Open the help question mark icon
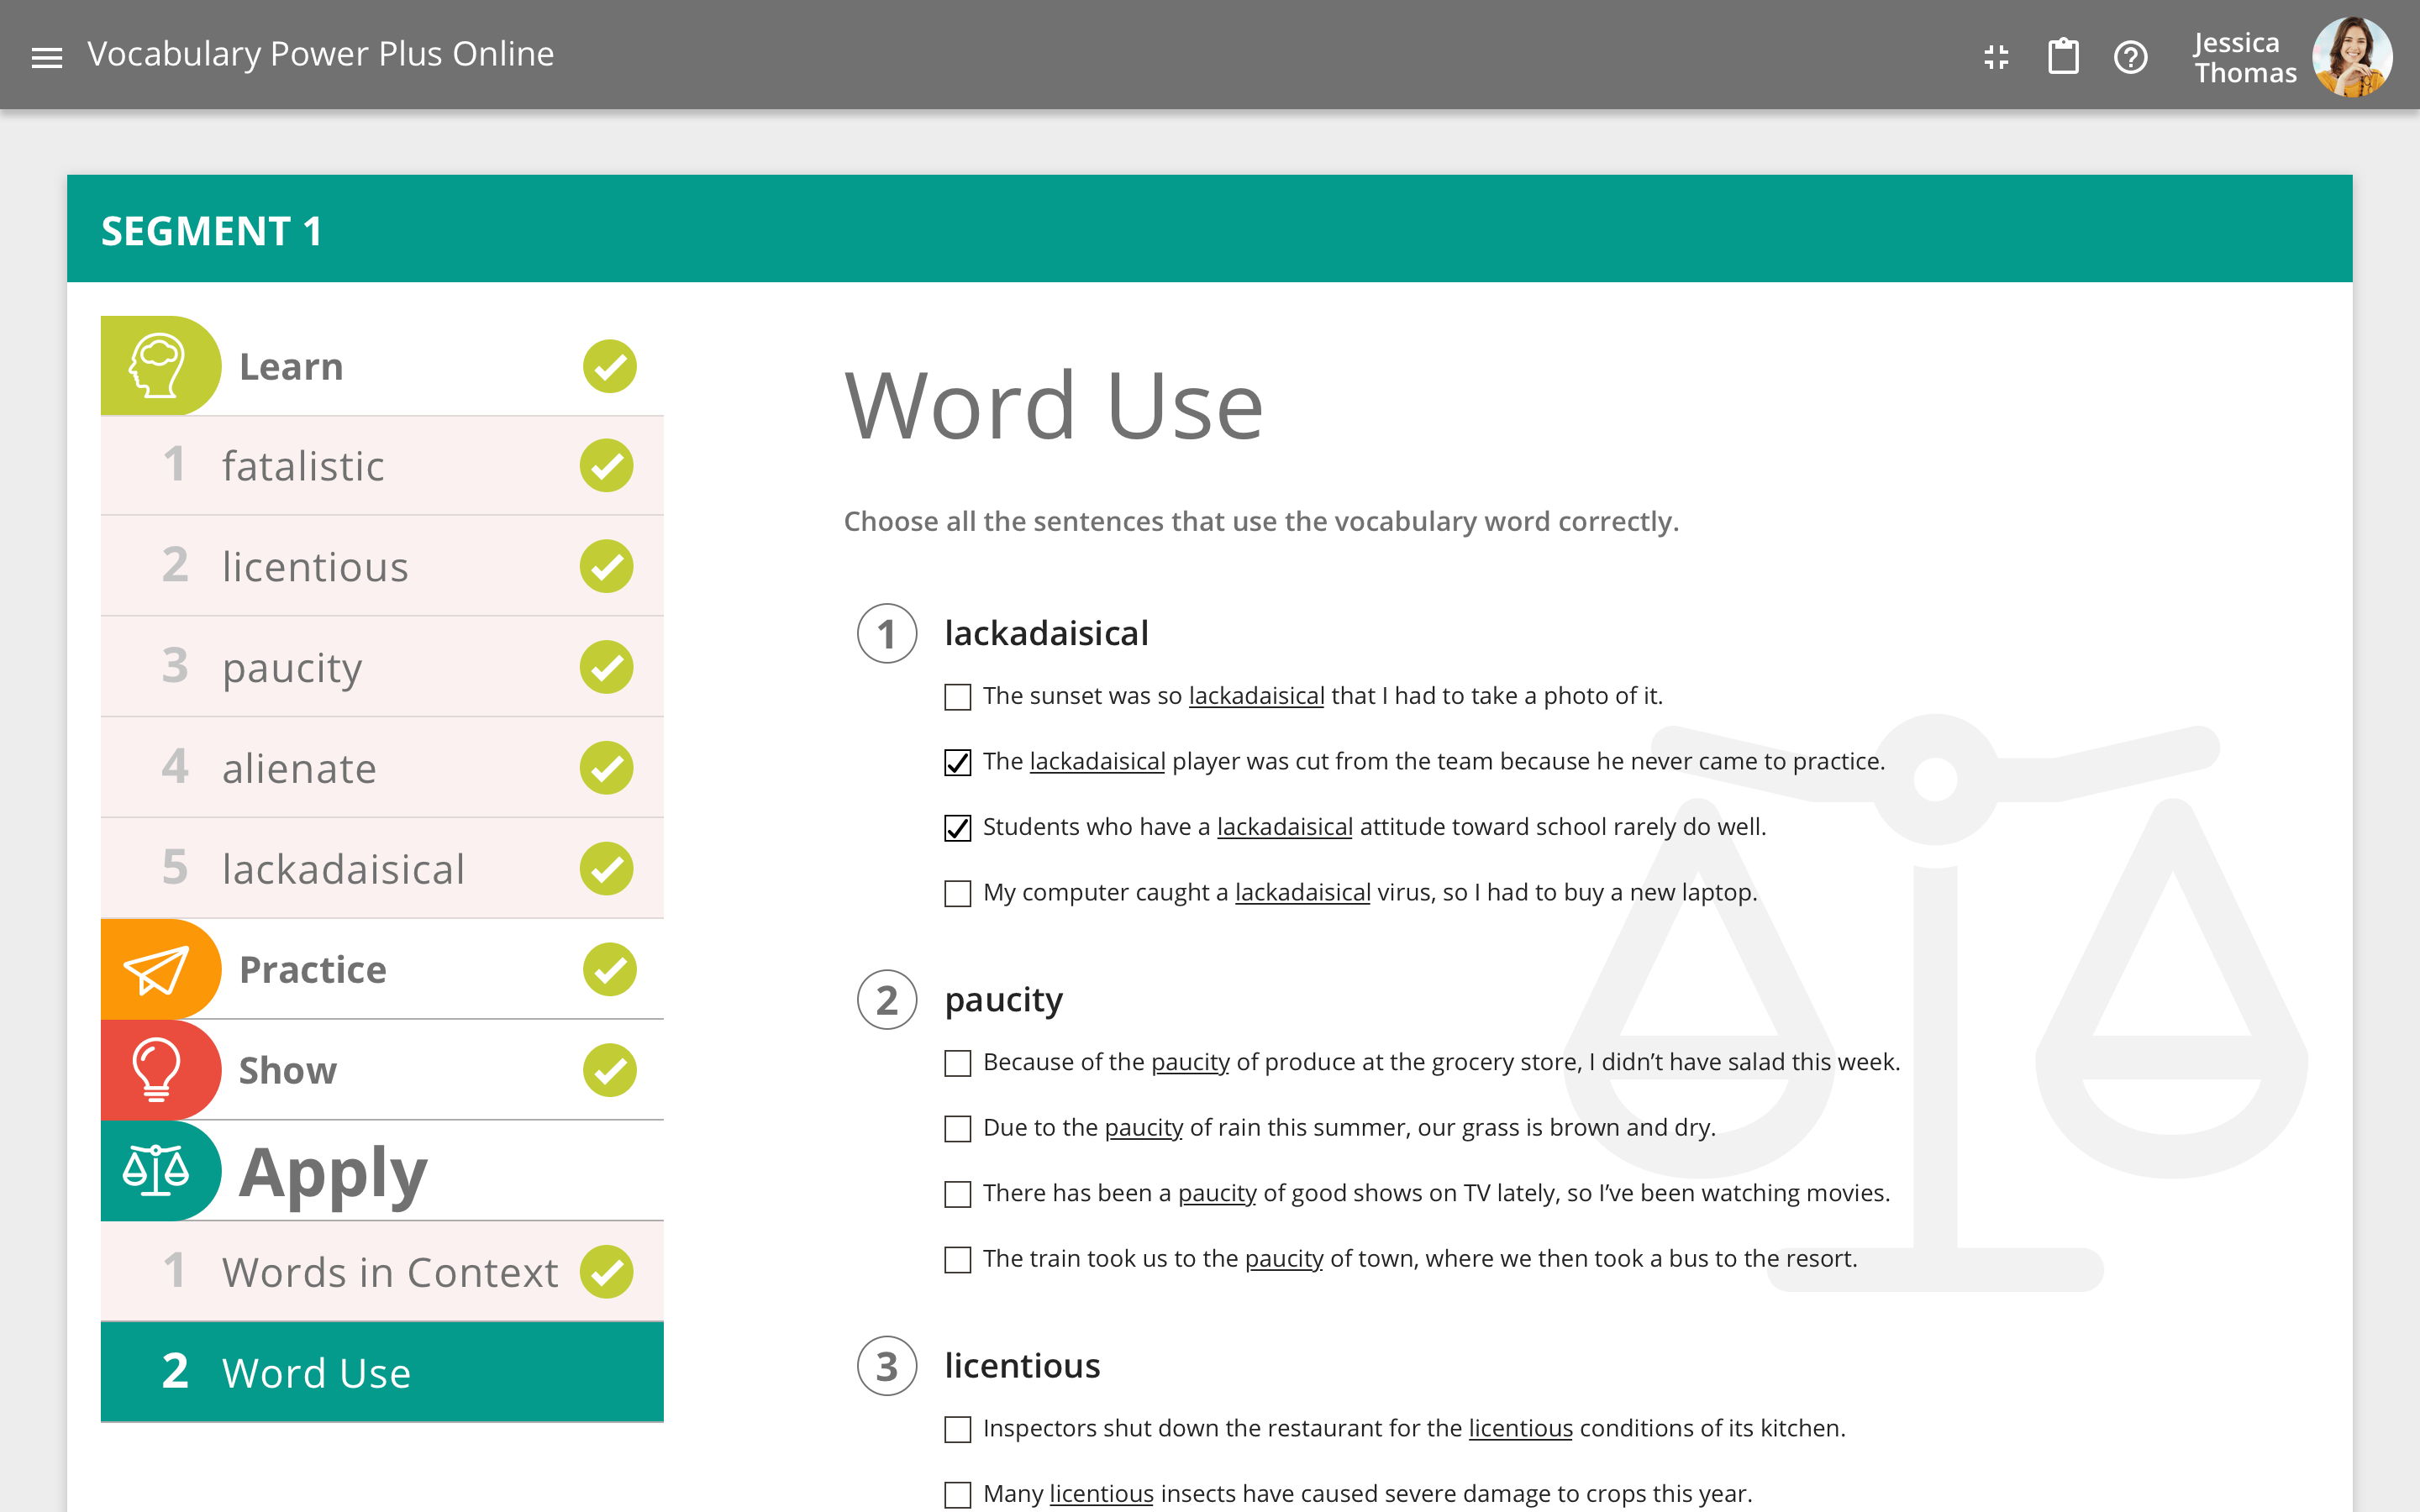Viewport: 2420px width, 1512px height. [x=2130, y=57]
